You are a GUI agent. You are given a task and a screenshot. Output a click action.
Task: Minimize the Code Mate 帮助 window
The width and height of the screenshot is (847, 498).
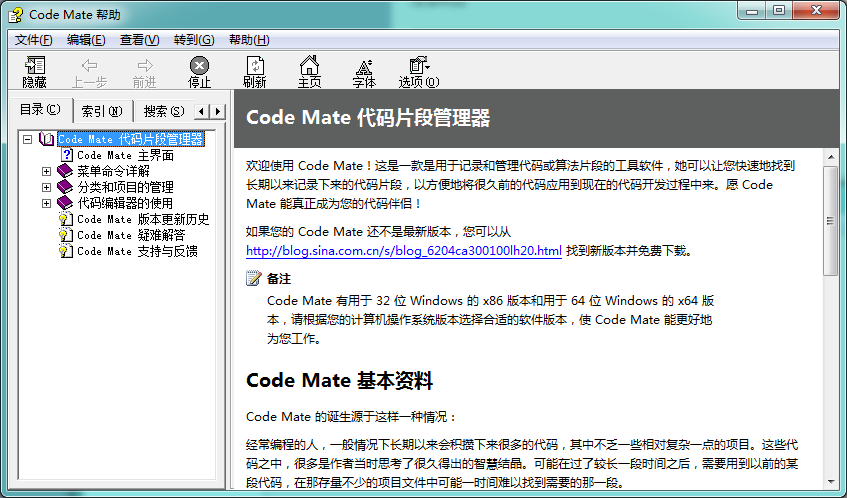[x=752, y=10]
